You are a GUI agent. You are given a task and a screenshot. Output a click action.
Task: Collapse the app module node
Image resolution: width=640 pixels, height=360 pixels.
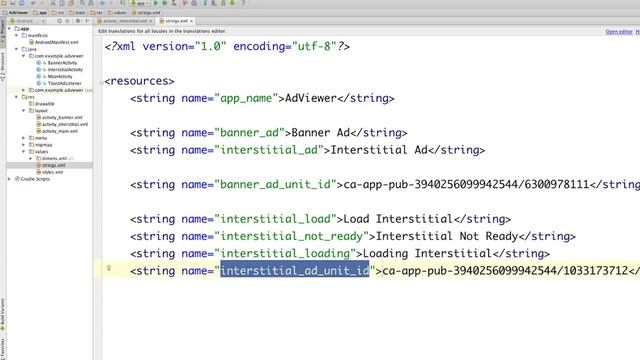coord(9,29)
